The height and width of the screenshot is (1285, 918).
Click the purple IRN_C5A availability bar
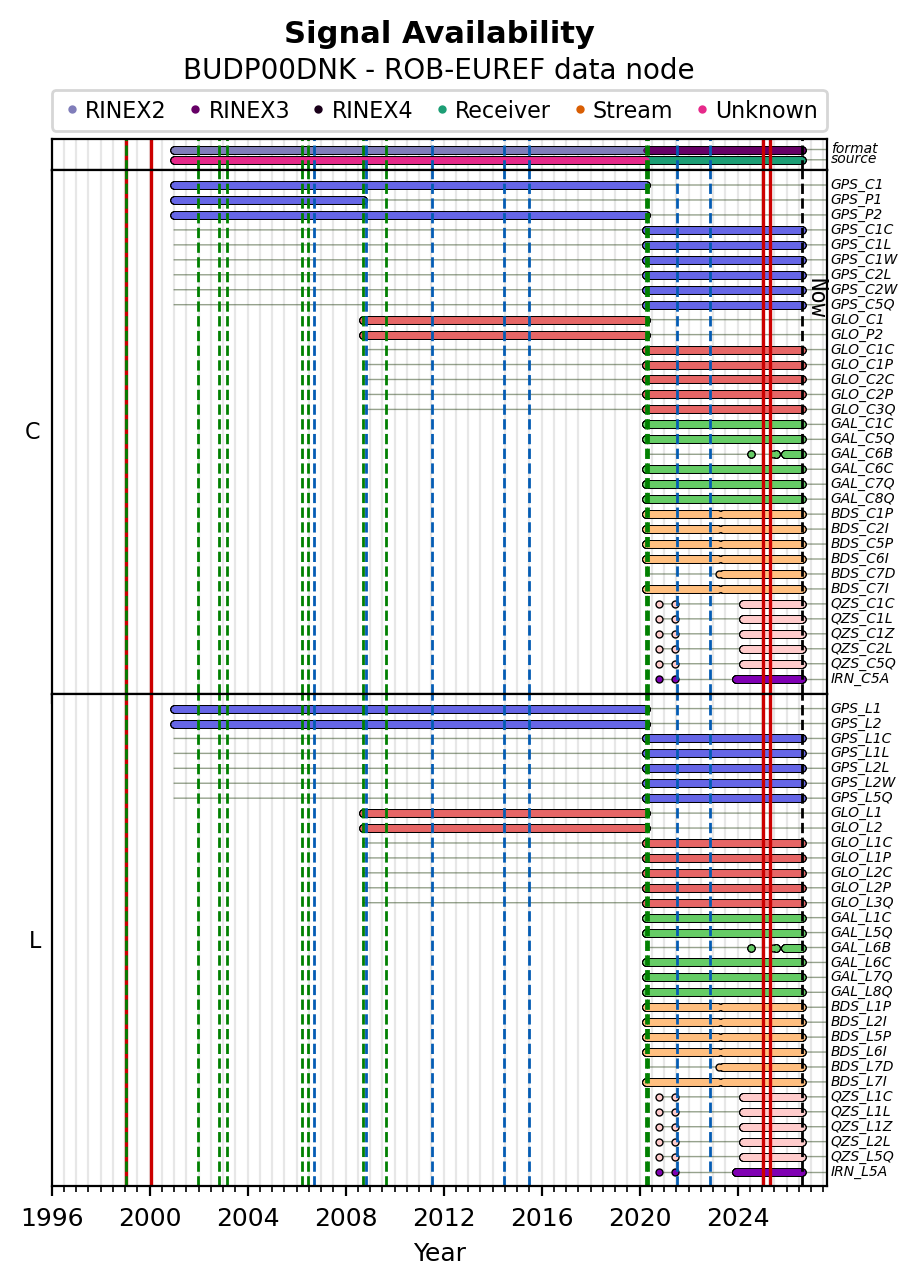(769, 679)
